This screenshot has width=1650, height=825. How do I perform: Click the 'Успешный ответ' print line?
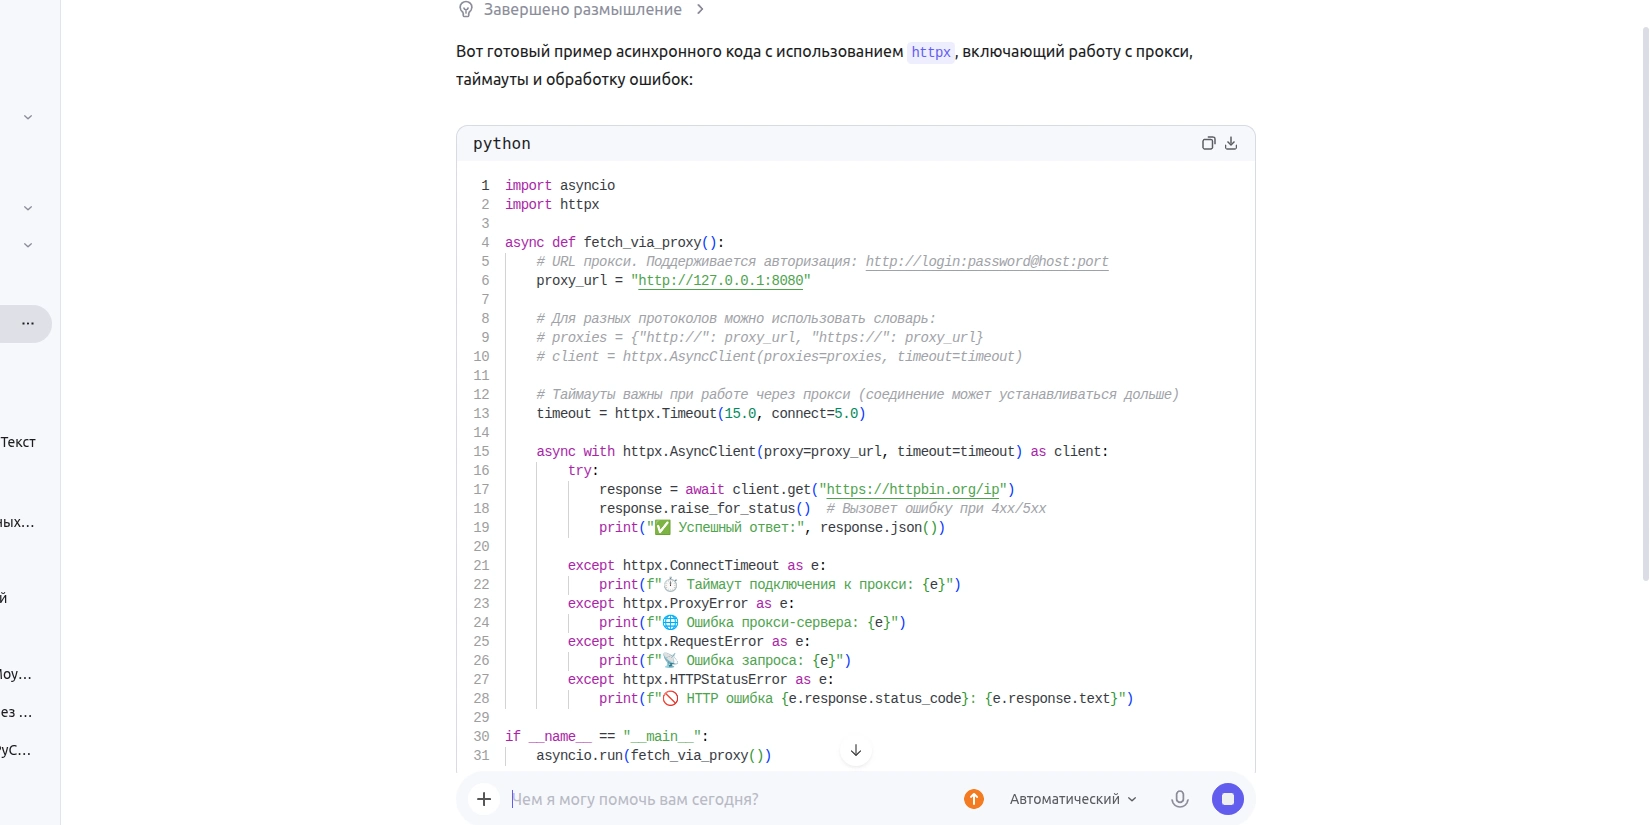(x=772, y=527)
